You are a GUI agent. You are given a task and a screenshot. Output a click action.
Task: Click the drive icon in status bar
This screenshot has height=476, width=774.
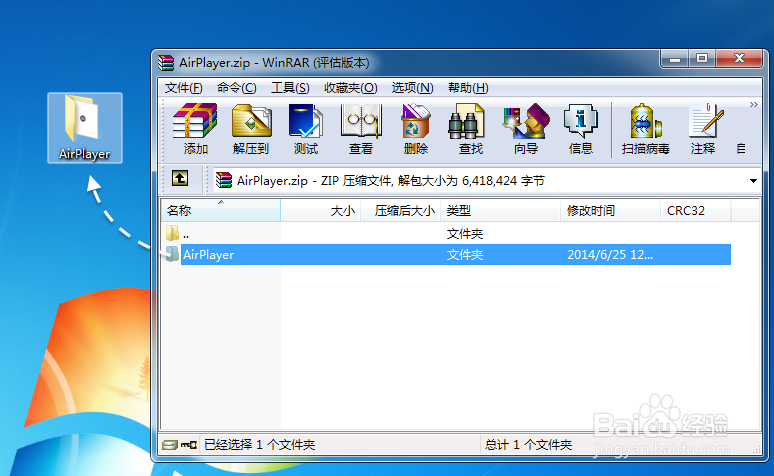[169, 445]
